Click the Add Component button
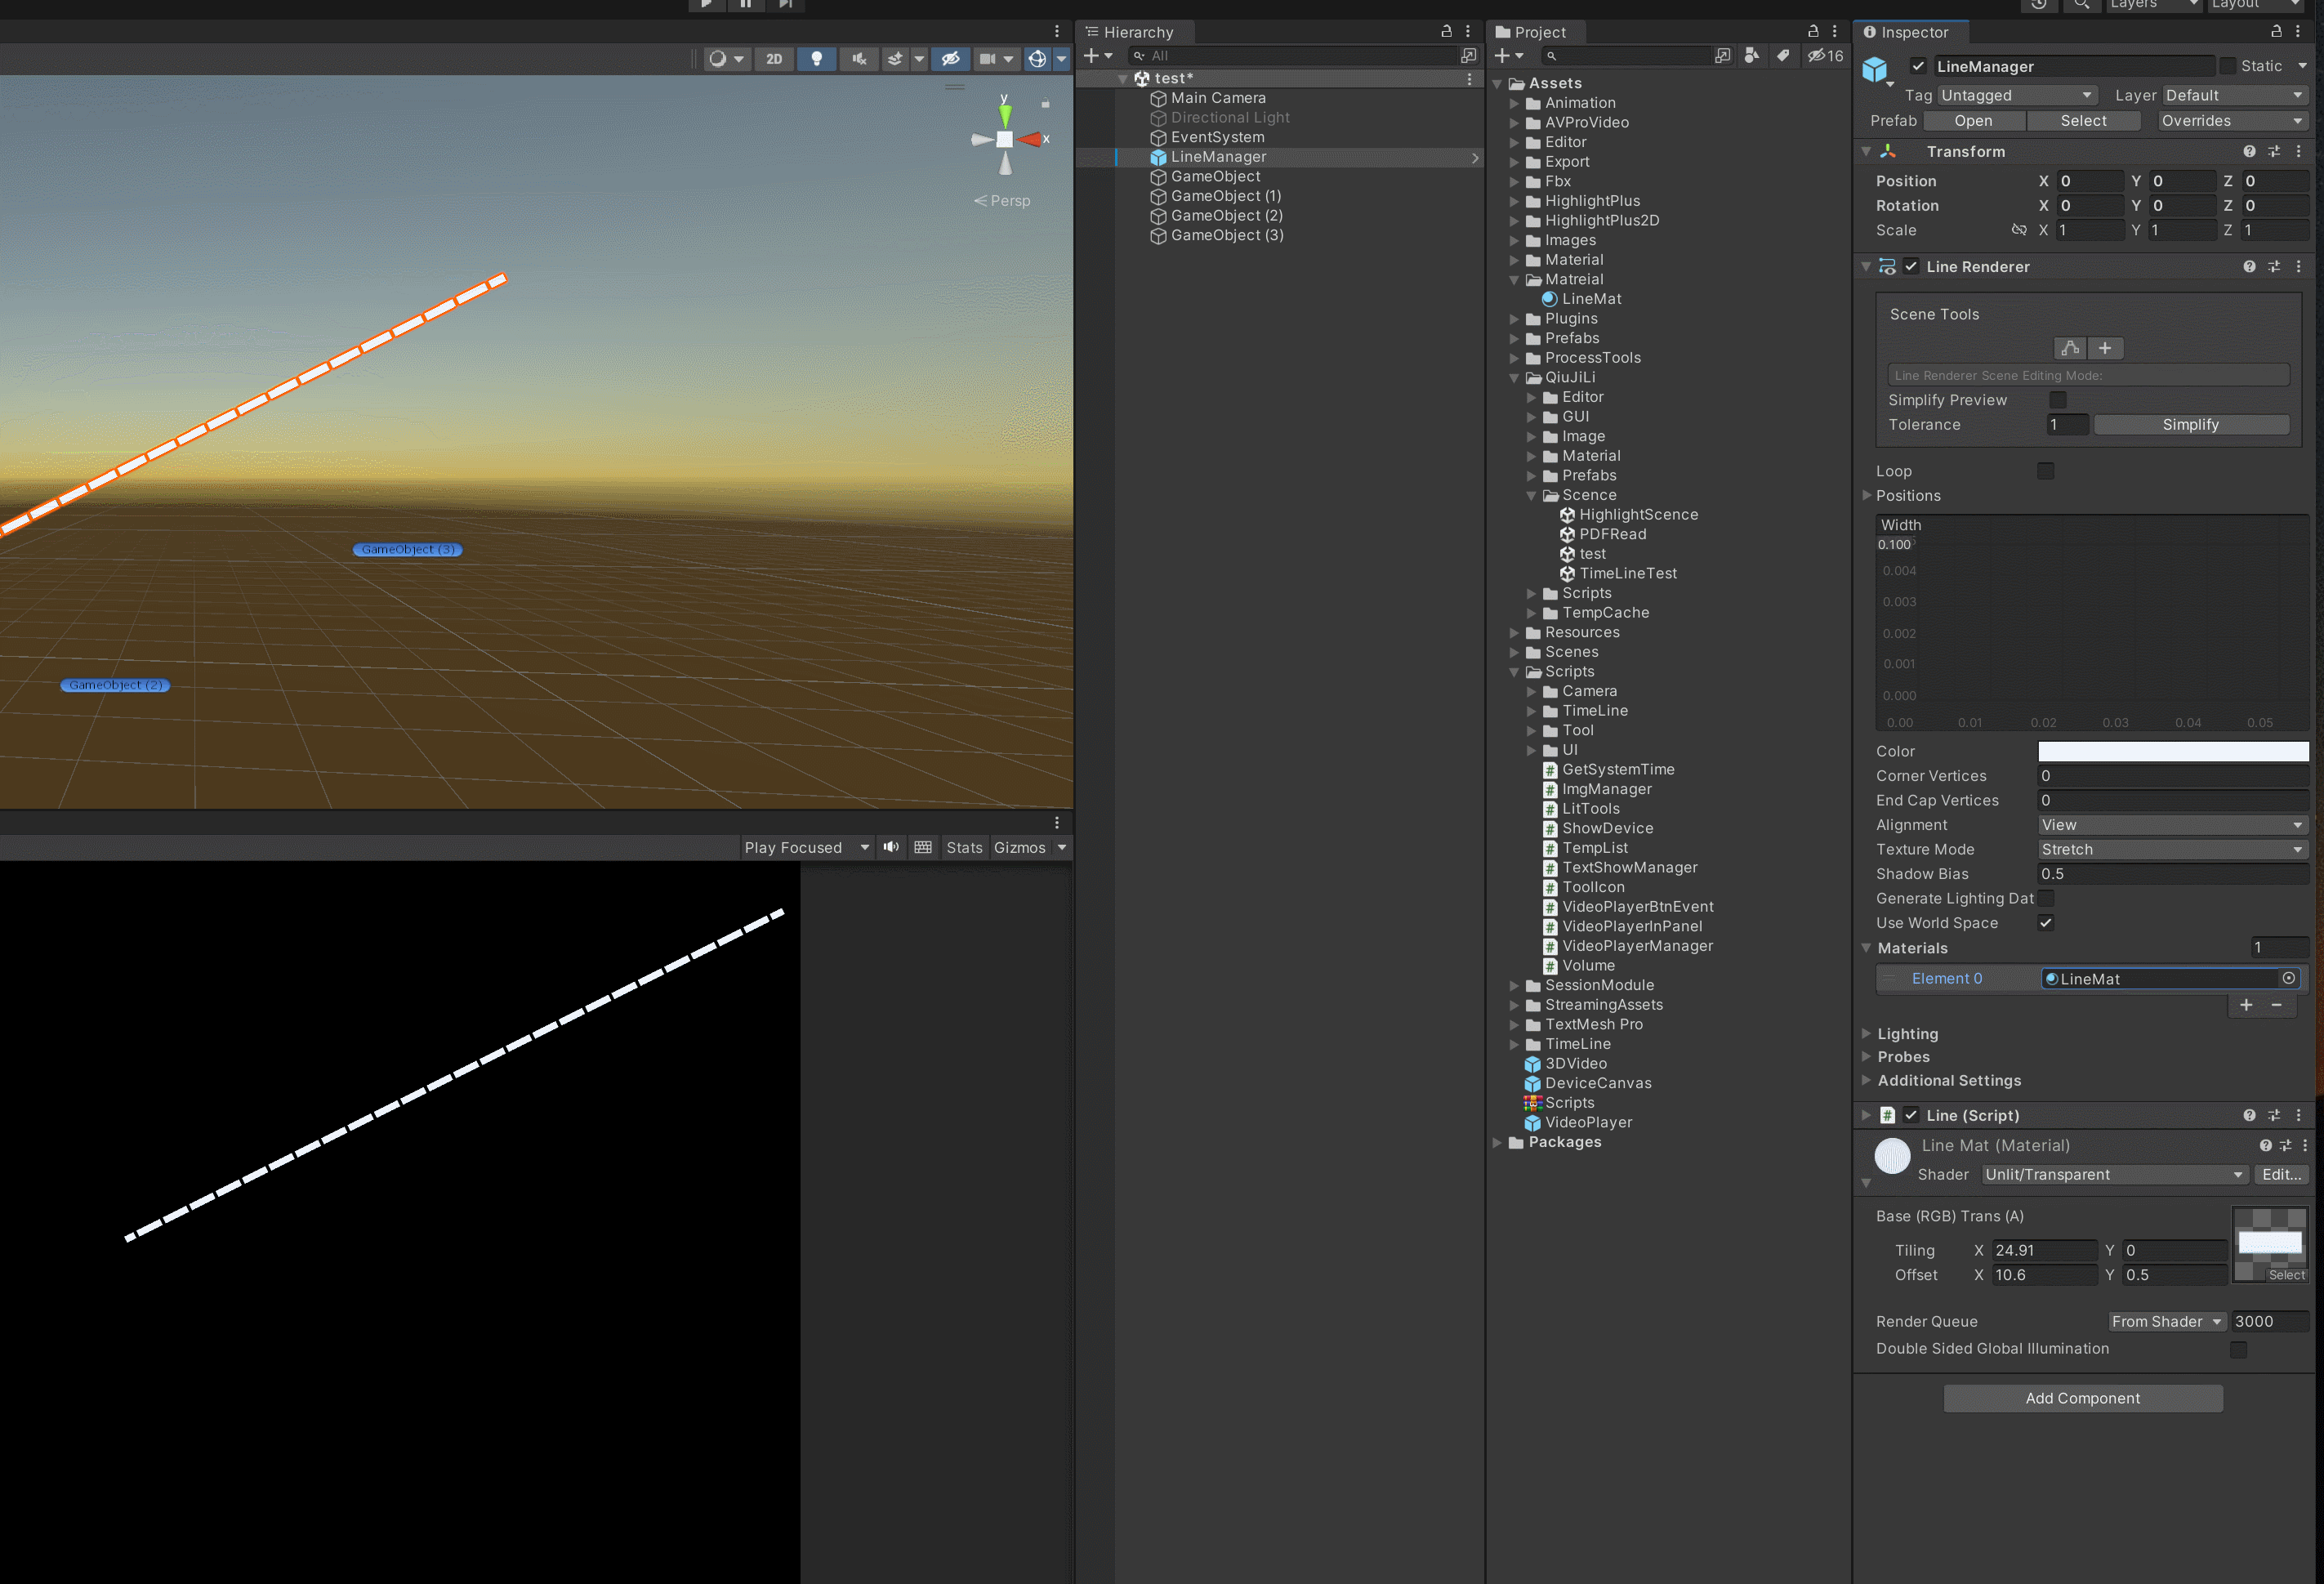The width and height of the screenshot is (2324, 1584). coord(2082,1398)
